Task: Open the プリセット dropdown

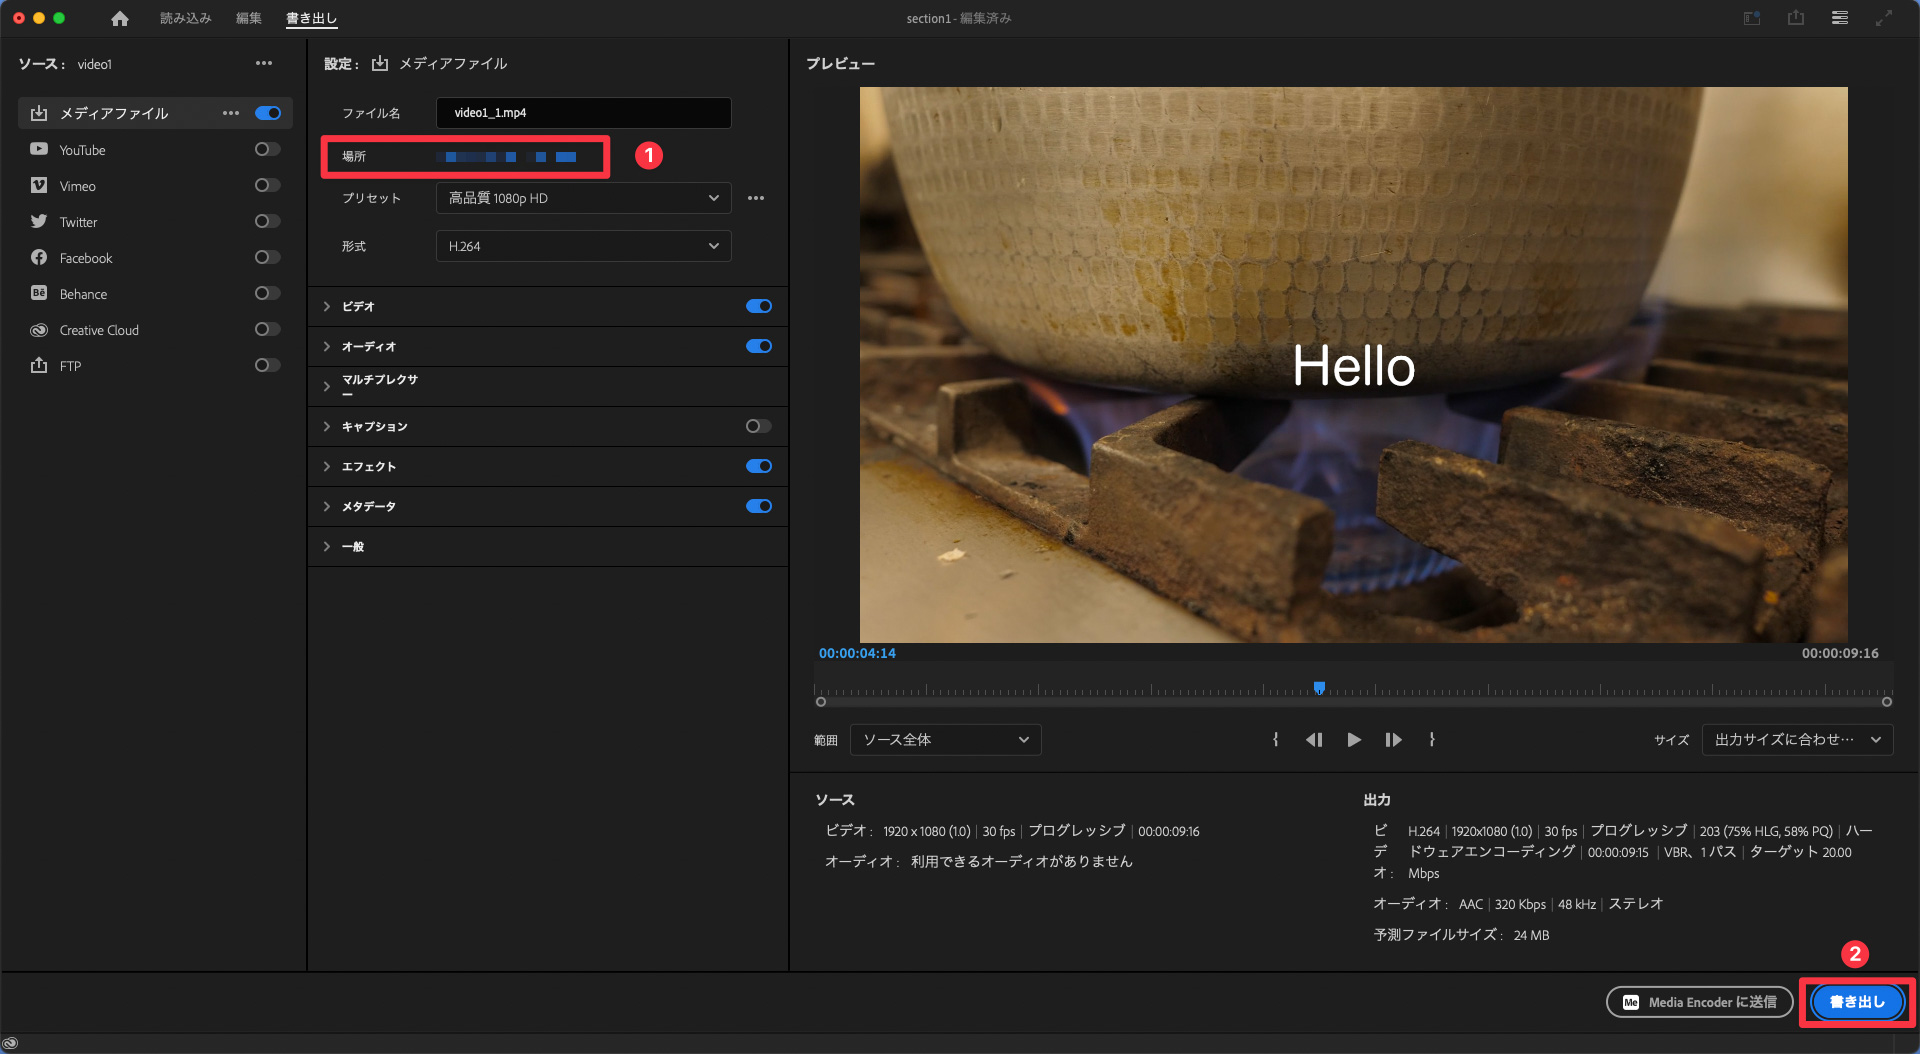Action: click(x=583, y=198)
